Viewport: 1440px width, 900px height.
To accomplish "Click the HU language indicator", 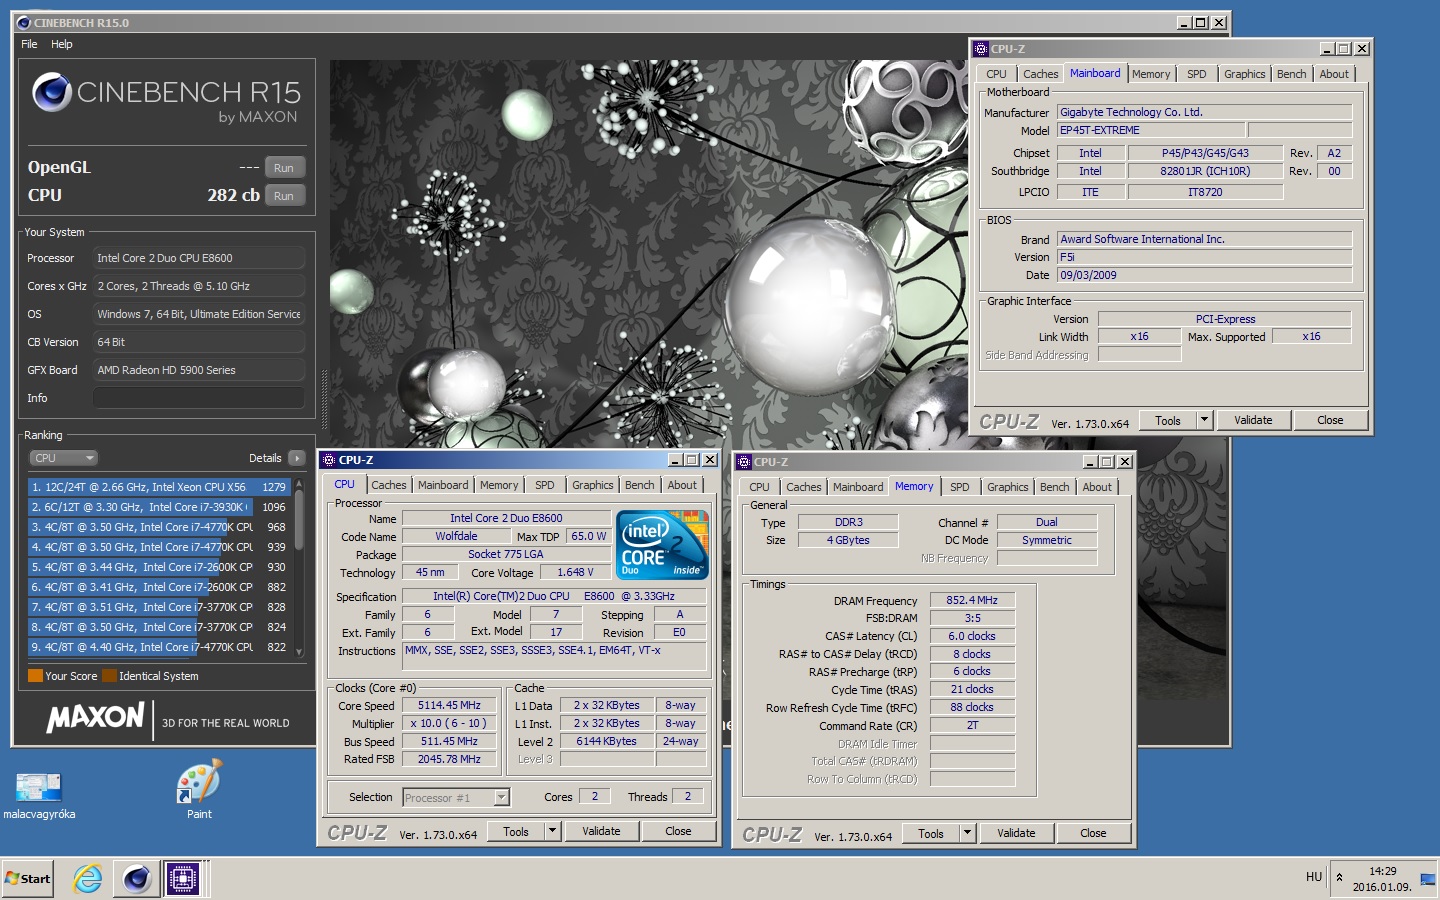I will [x=1314, y=877].
